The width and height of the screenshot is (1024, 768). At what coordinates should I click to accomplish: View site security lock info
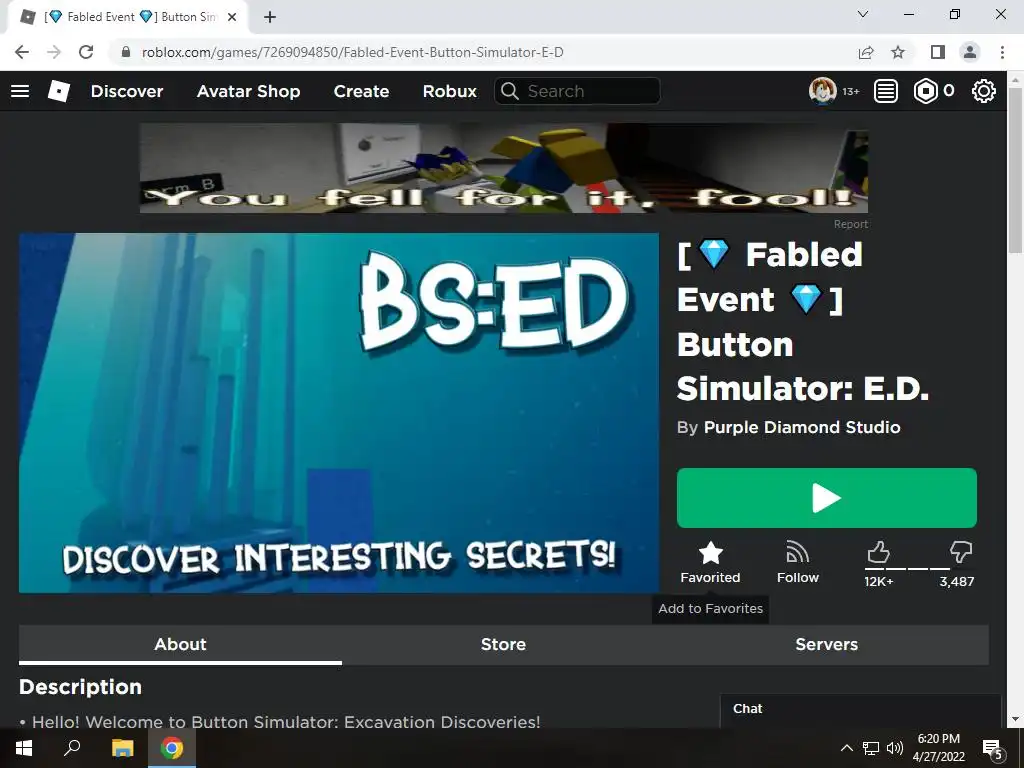click(125, 52)
